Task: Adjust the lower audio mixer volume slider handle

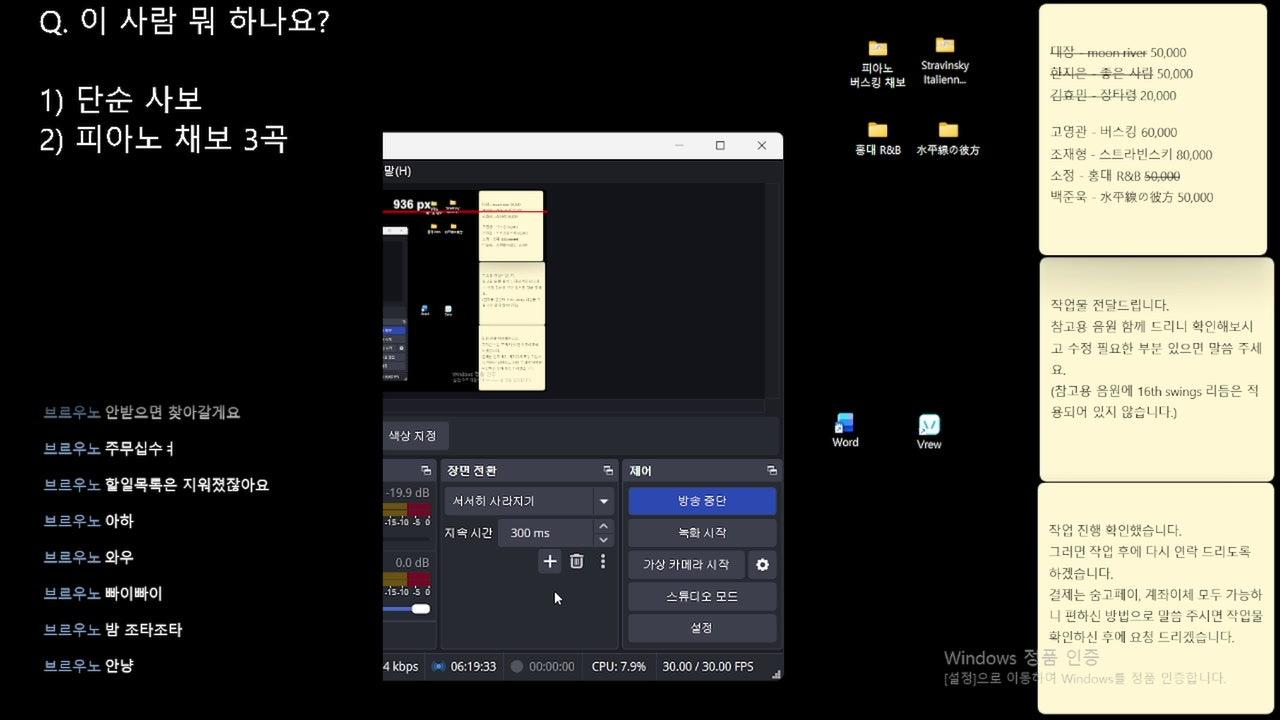Action: pos(421,609)
